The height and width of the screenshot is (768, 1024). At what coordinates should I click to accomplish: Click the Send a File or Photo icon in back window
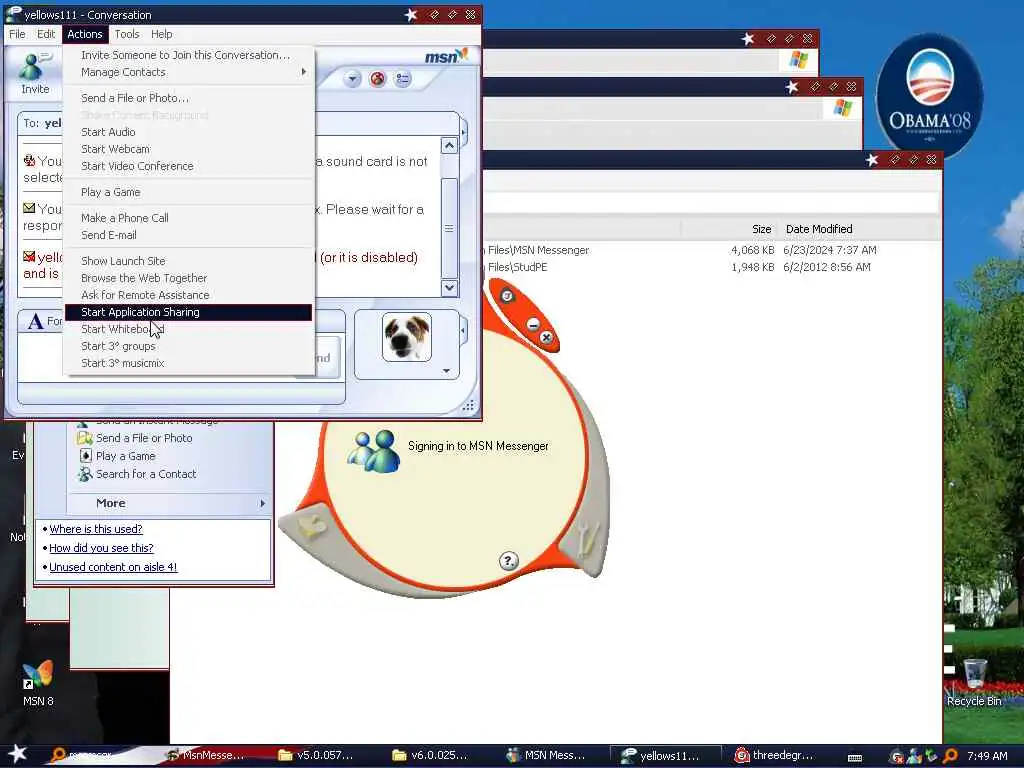pyautogui.click(x=84, y=438)
